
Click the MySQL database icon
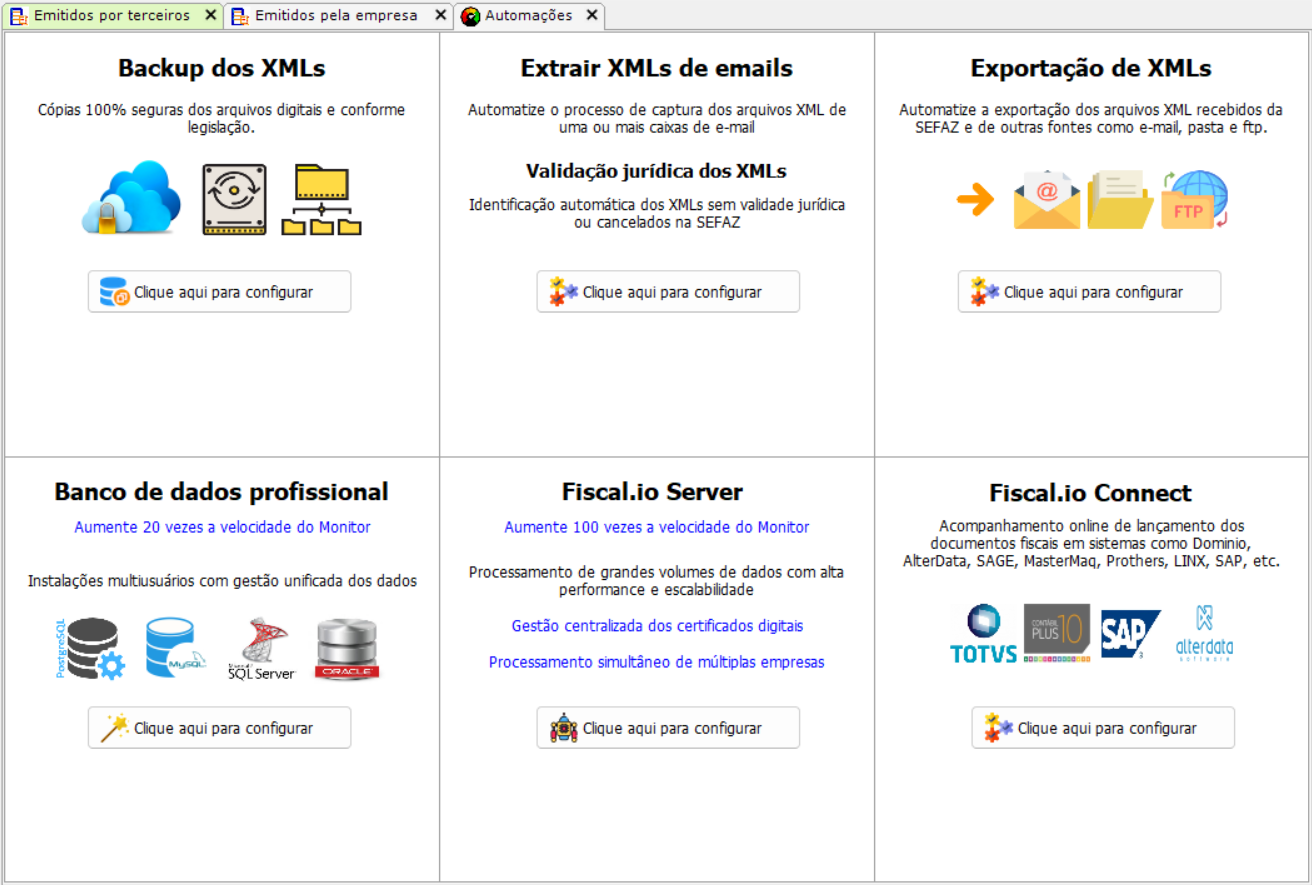[x=175, y=647]
